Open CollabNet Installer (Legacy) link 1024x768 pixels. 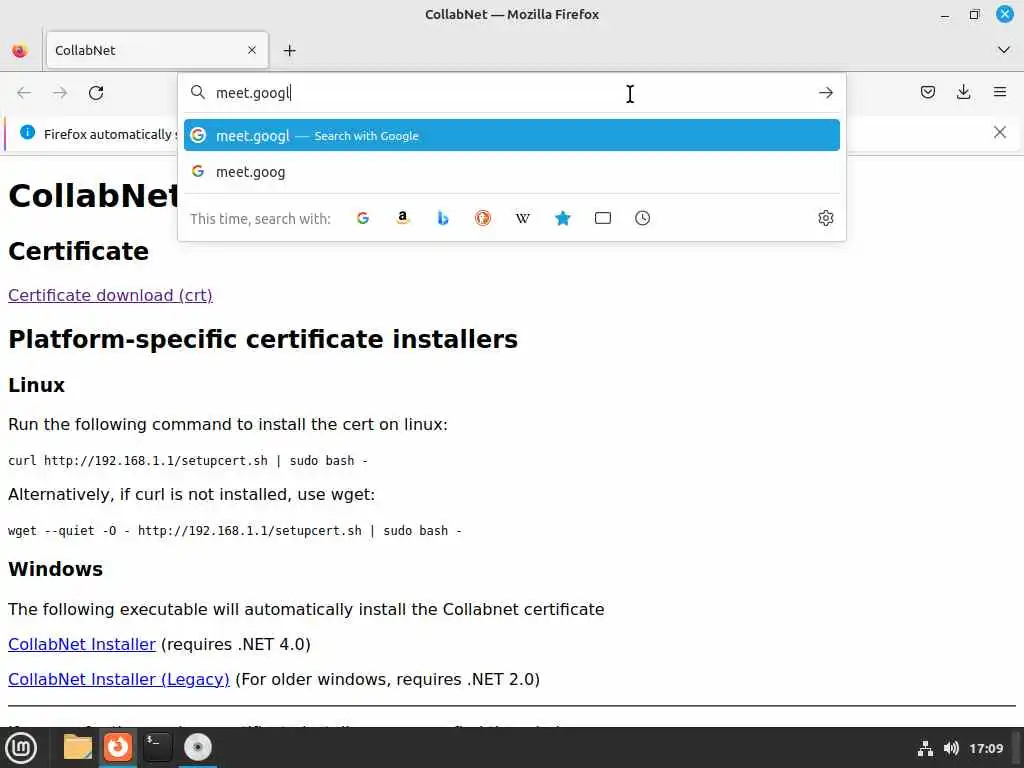point(119,680)
